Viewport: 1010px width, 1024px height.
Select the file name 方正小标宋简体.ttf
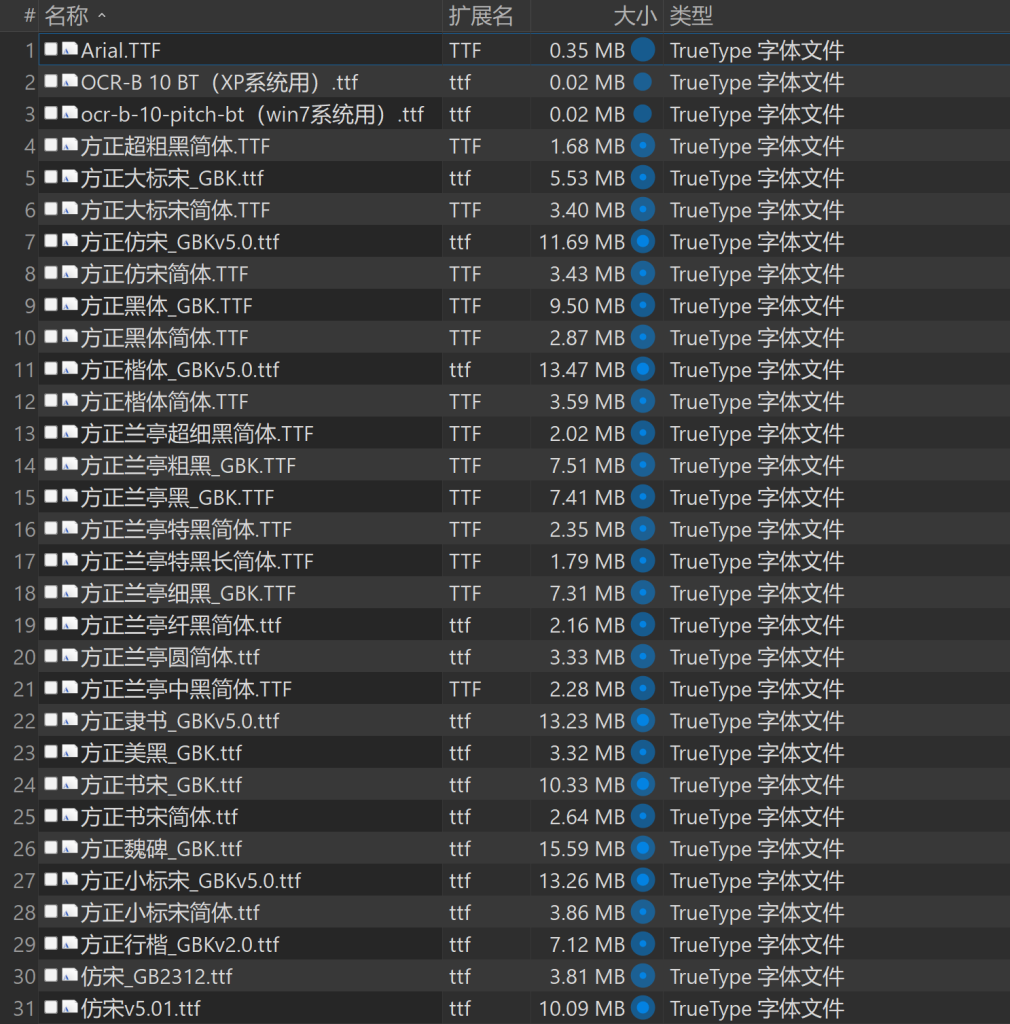click(x=170, y=912)
